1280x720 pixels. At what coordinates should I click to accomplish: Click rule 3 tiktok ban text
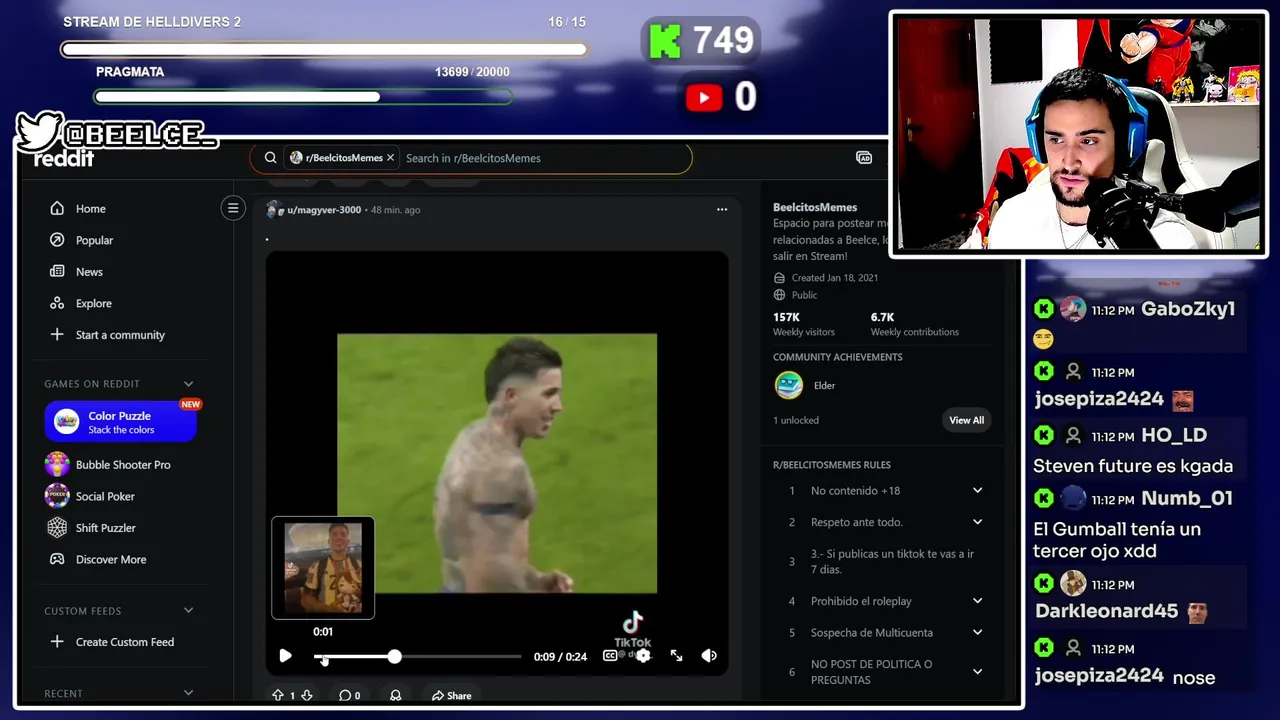[x=893, y=562]
